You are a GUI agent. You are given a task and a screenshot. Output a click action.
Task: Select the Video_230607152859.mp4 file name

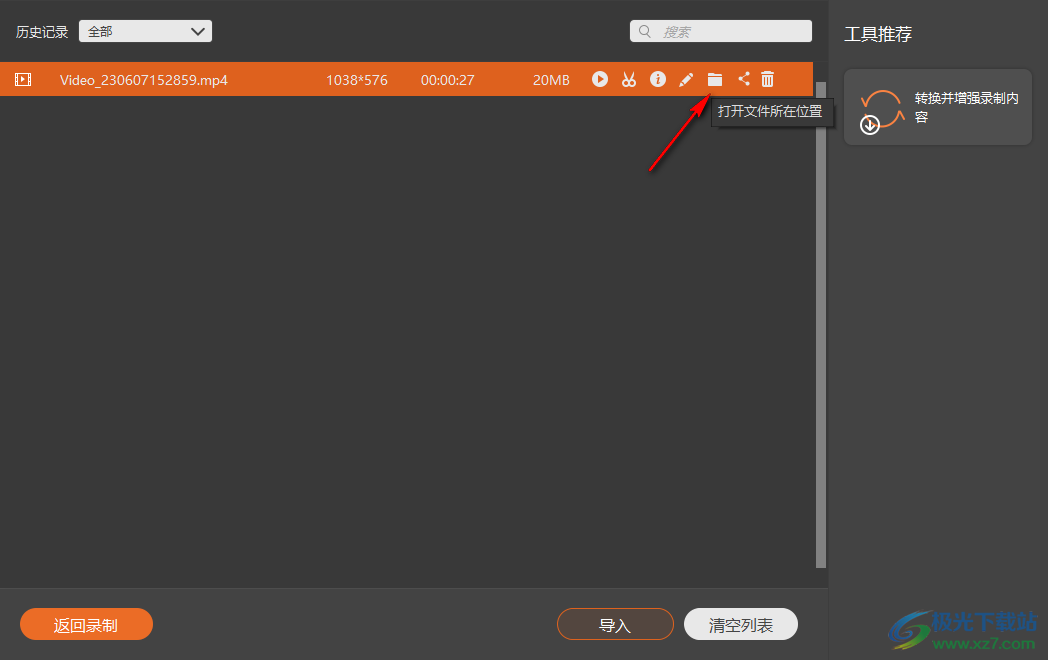(x=144, y=80)
